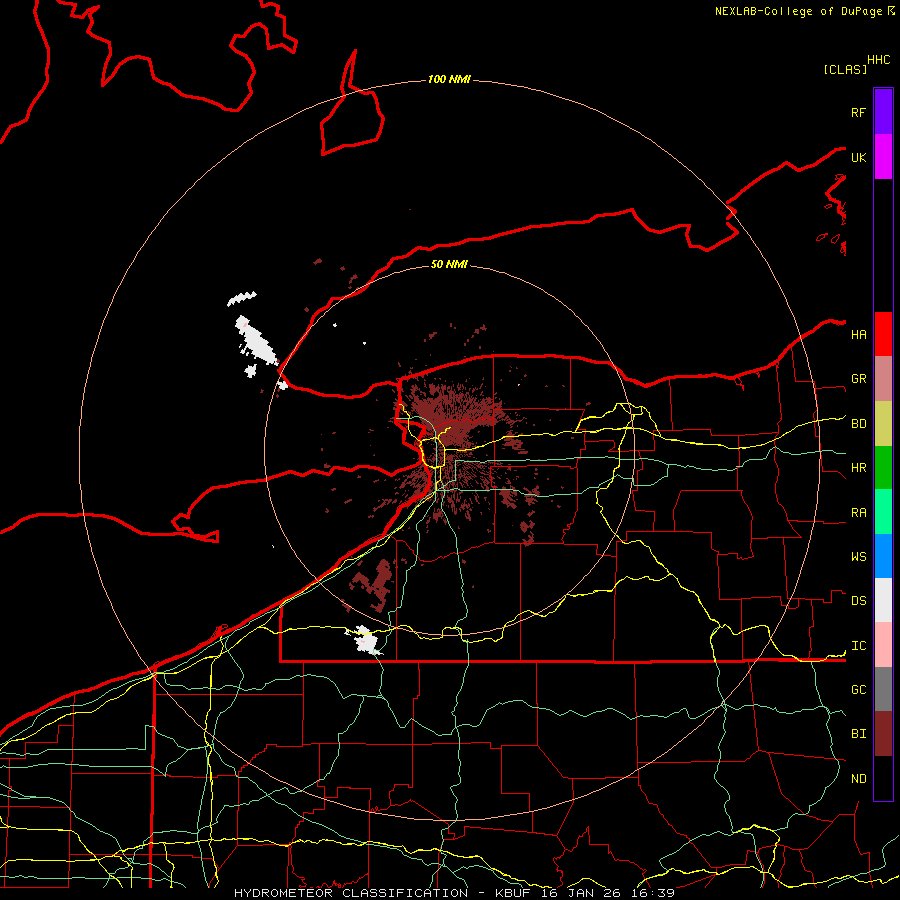
Task: Click the GR salmon legend swatch
Action: (x=883, y=379)
